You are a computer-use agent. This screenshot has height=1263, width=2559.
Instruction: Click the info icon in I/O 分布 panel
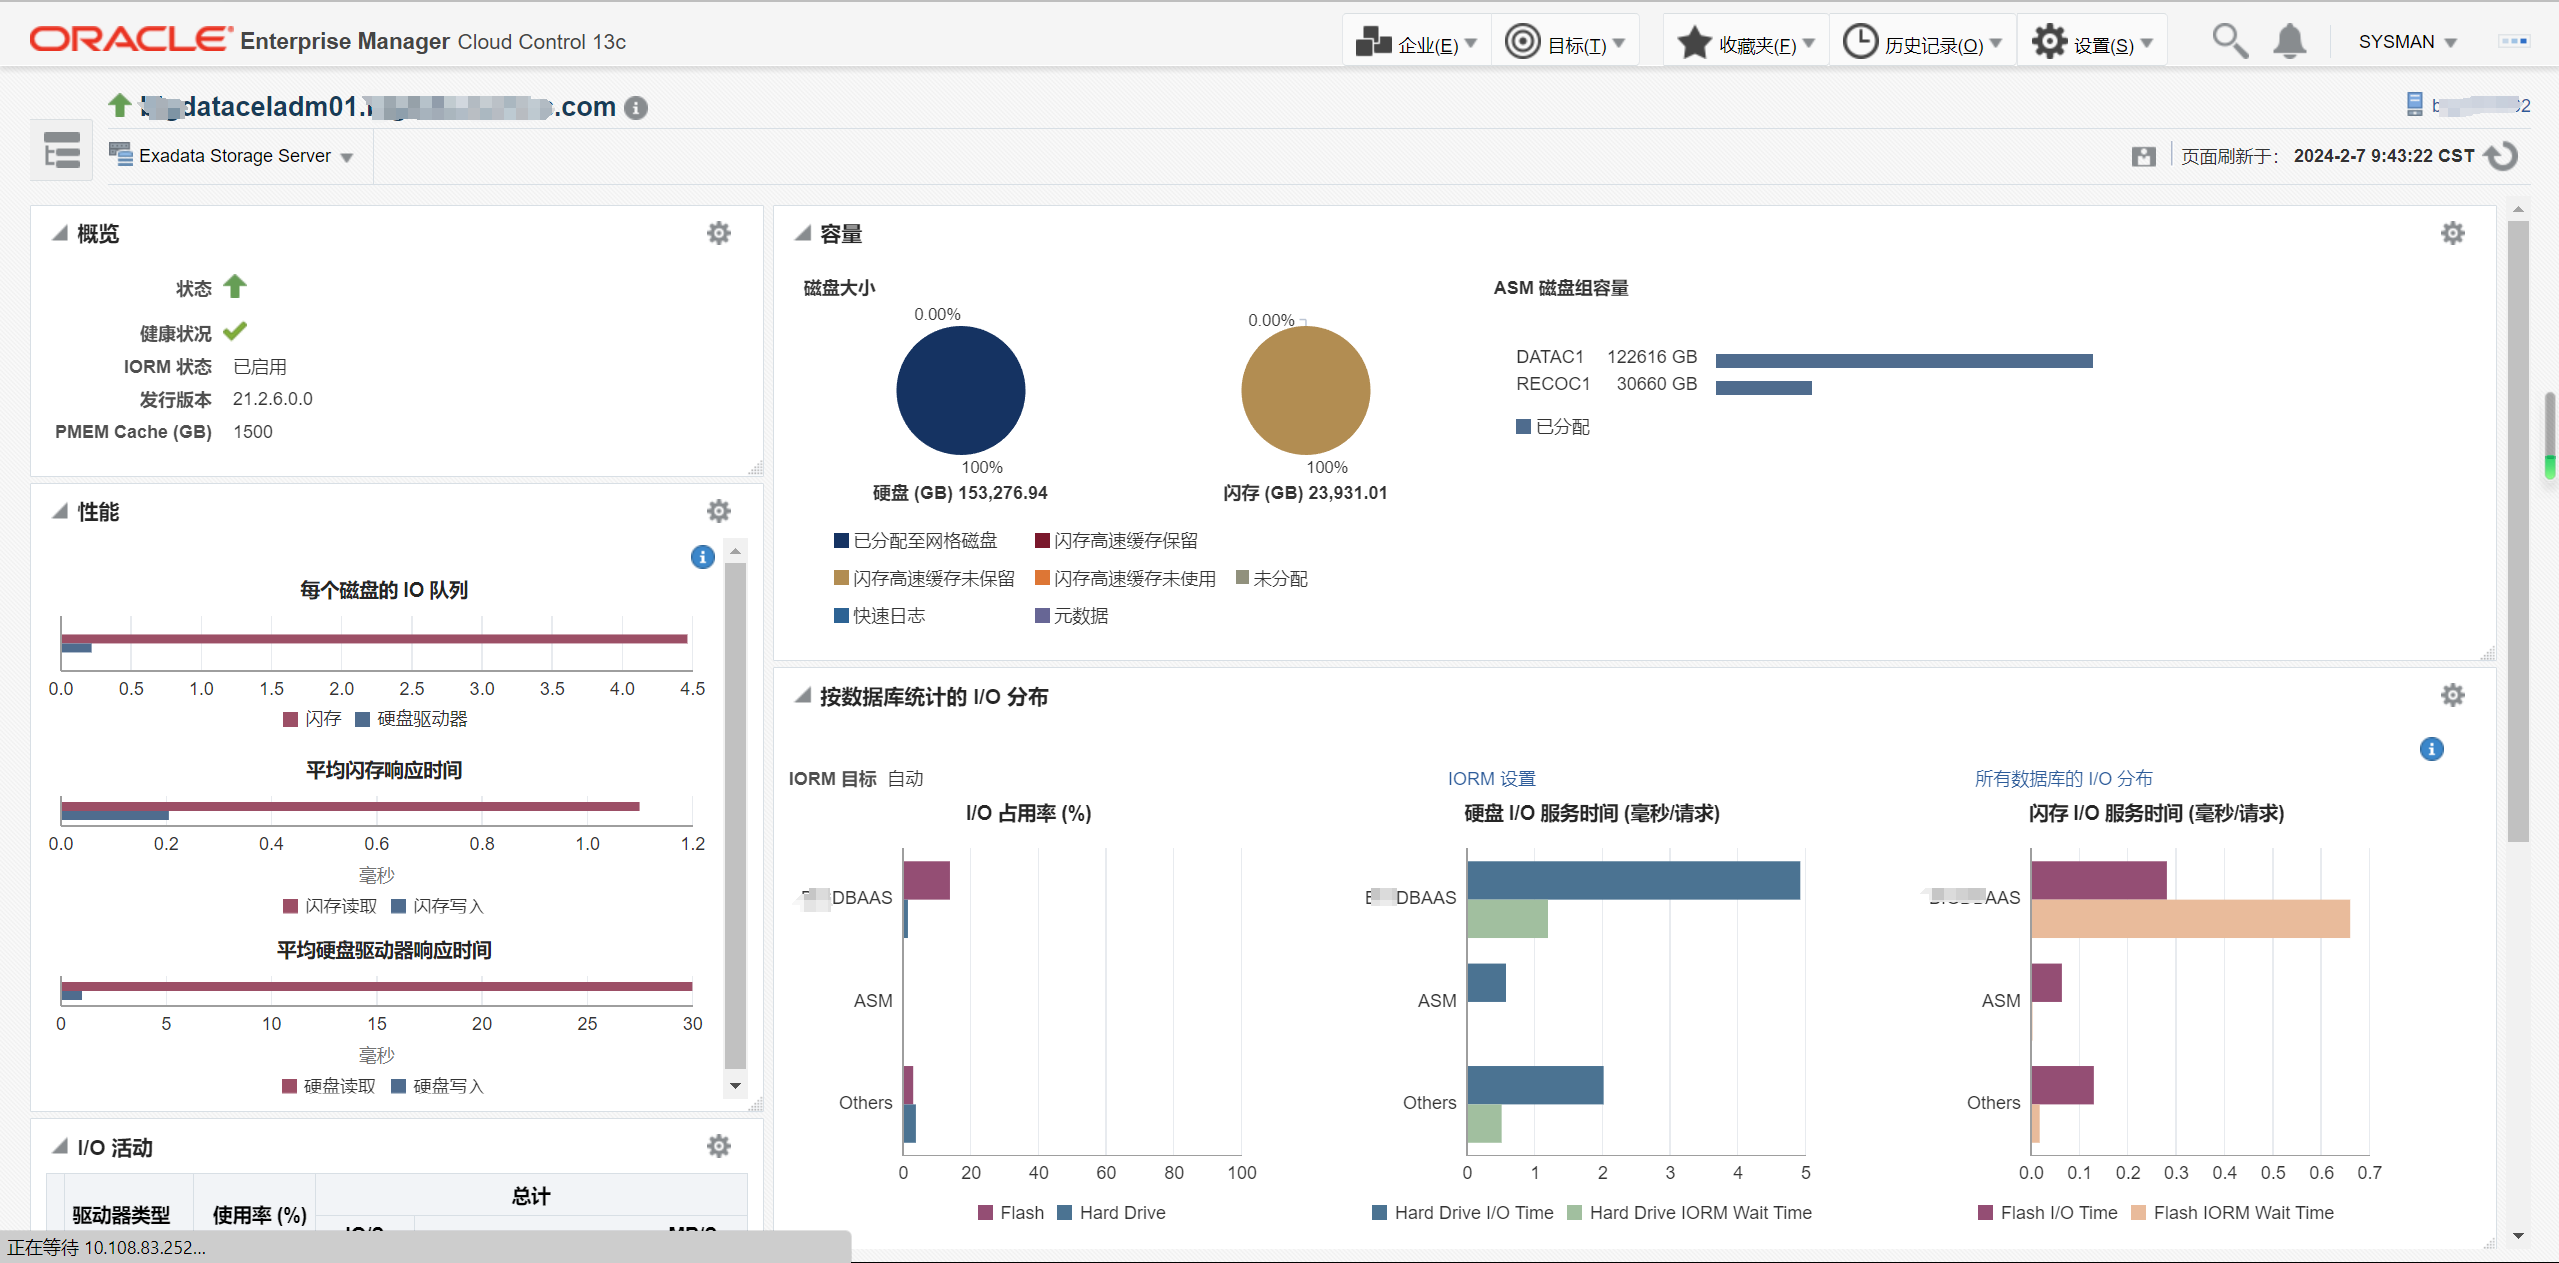pos(2432,749)
